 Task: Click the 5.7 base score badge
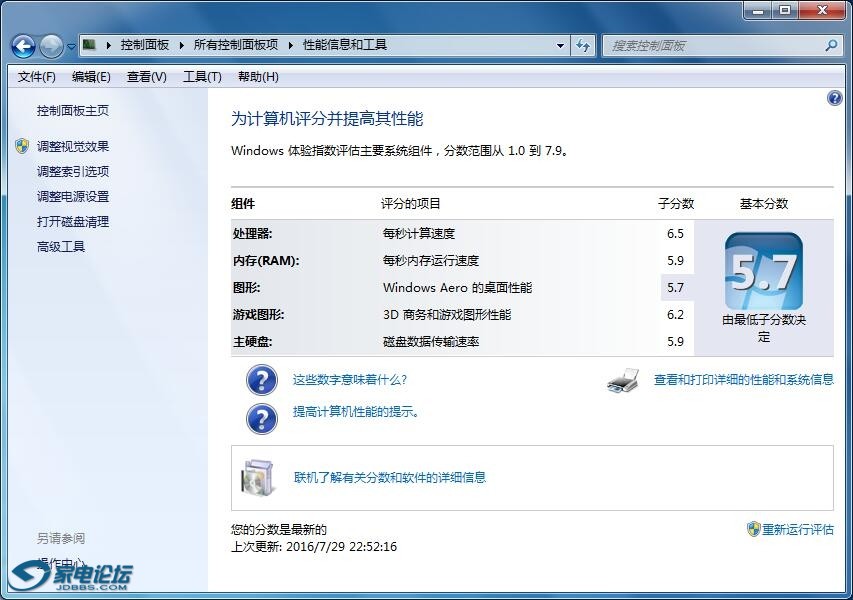pos(764,271)
